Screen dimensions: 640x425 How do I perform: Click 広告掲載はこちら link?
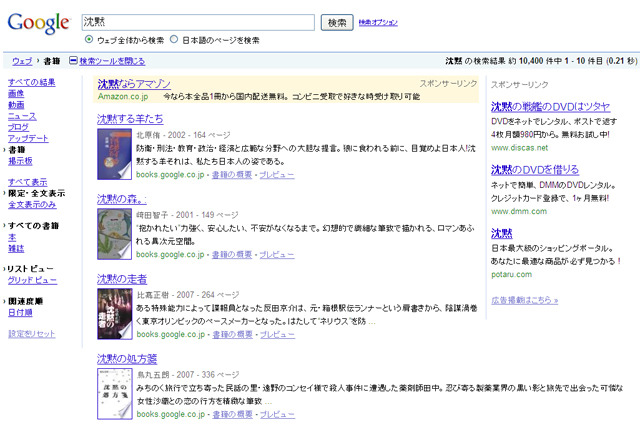tap(524, 300)
